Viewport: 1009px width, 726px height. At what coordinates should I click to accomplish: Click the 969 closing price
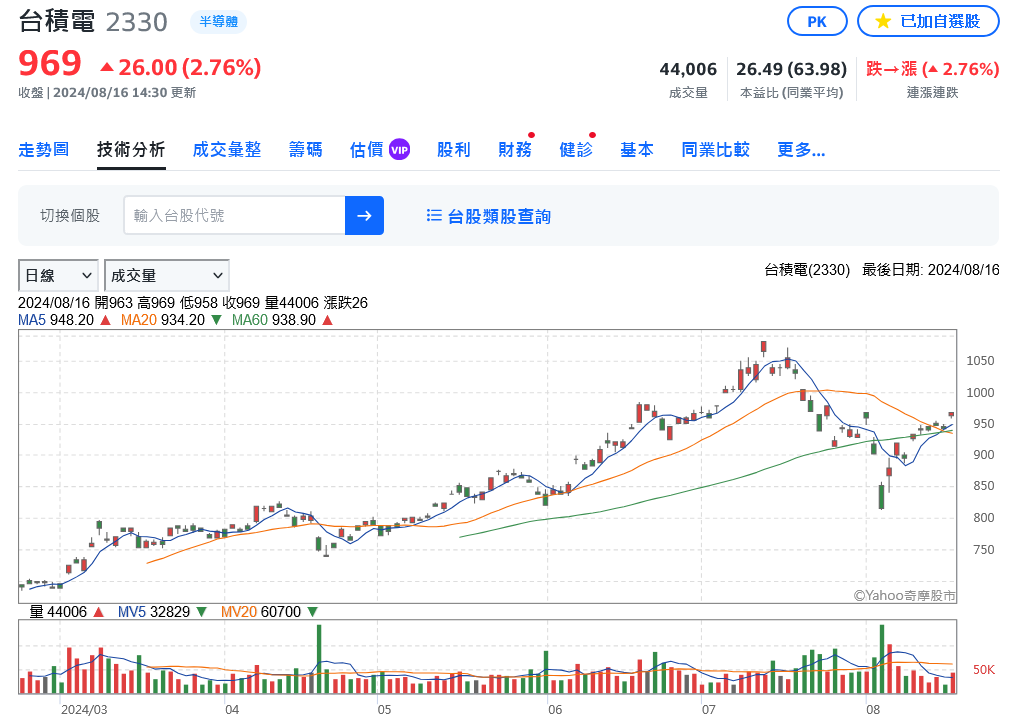50,64
